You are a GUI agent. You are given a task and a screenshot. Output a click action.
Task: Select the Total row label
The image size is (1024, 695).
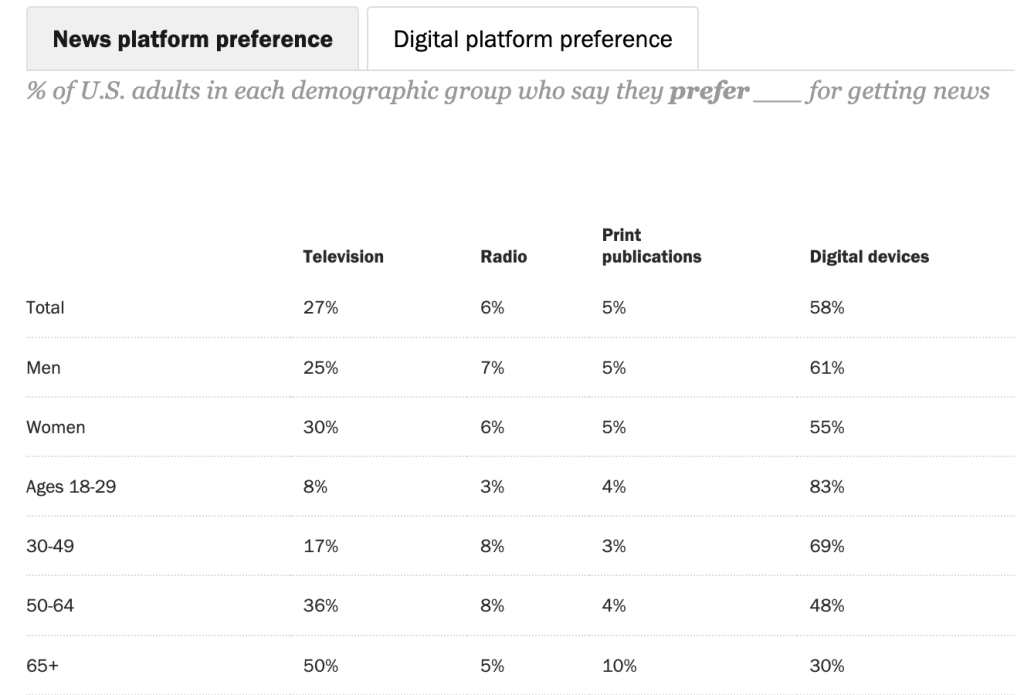click(45, 308)
